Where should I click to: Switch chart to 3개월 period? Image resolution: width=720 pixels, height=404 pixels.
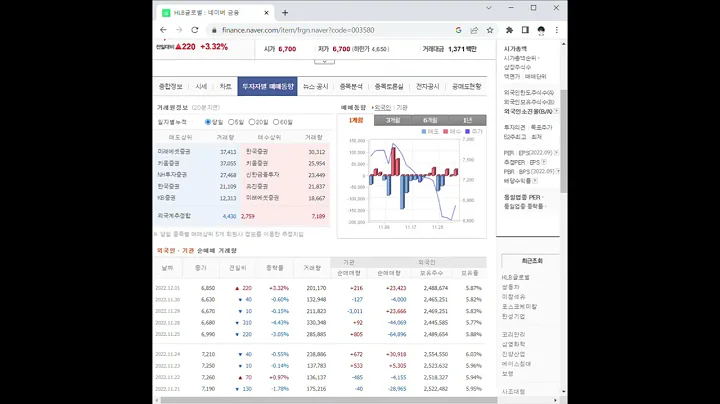393,120
